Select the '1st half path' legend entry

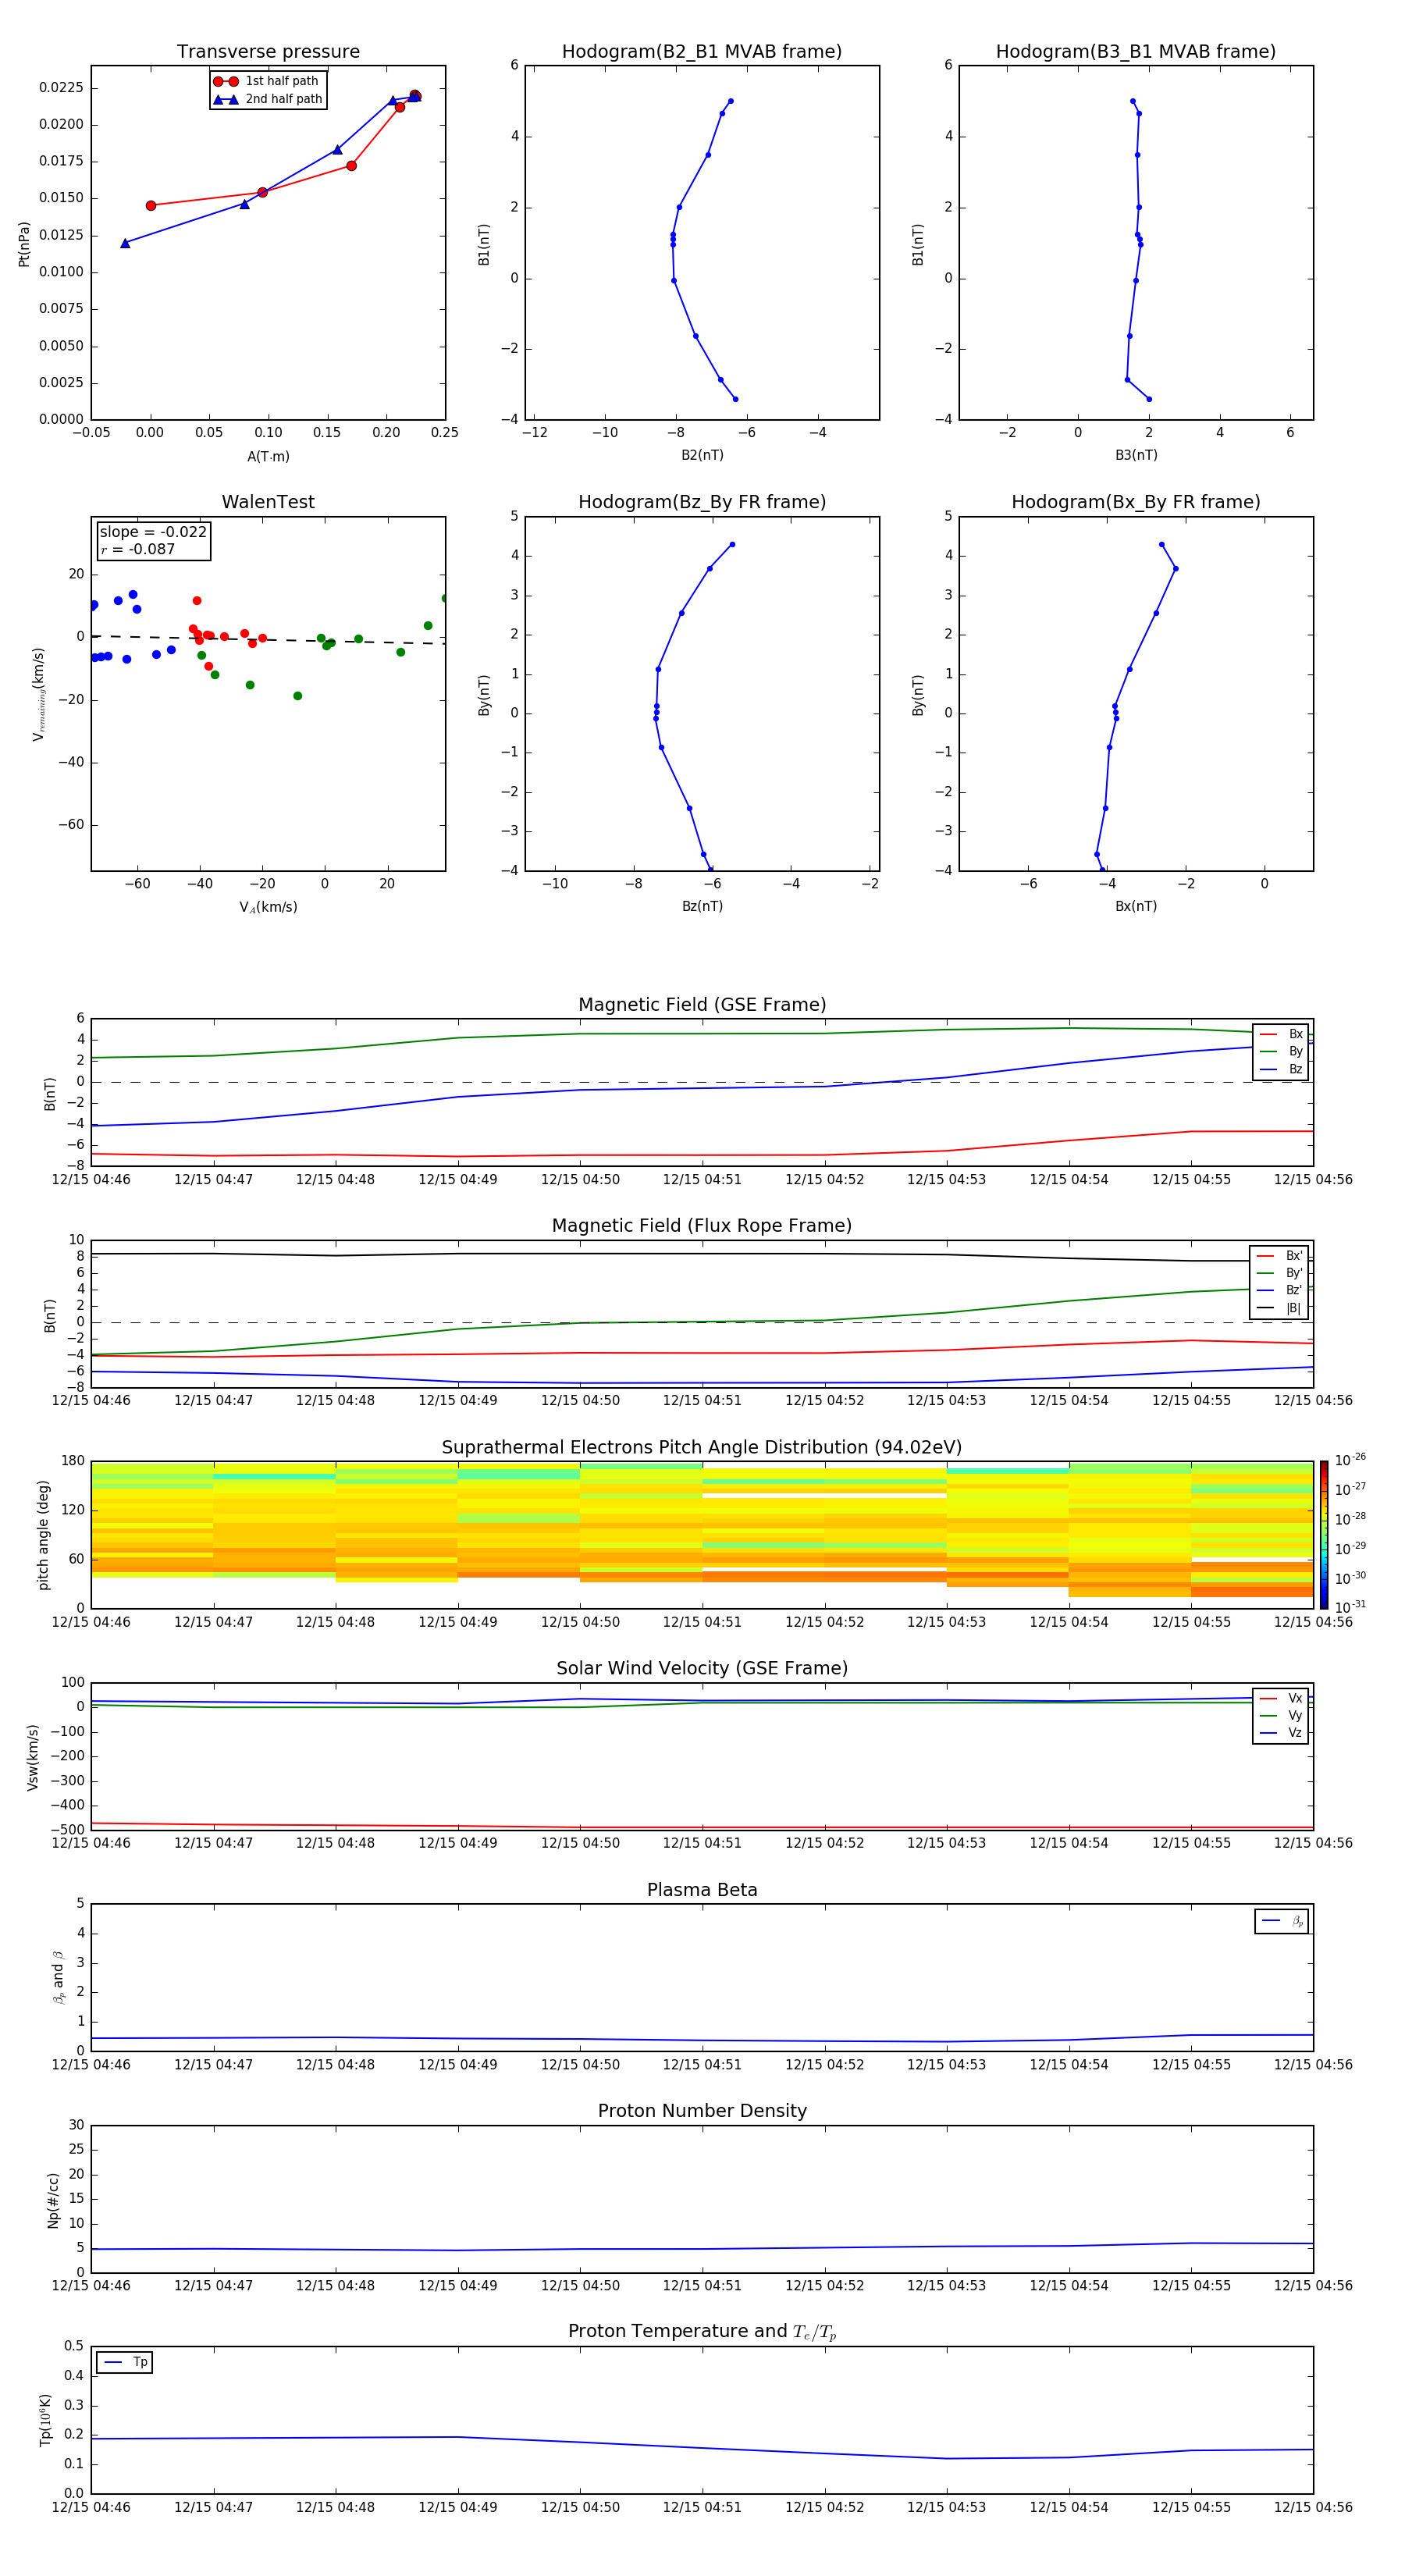coord(266,81)
